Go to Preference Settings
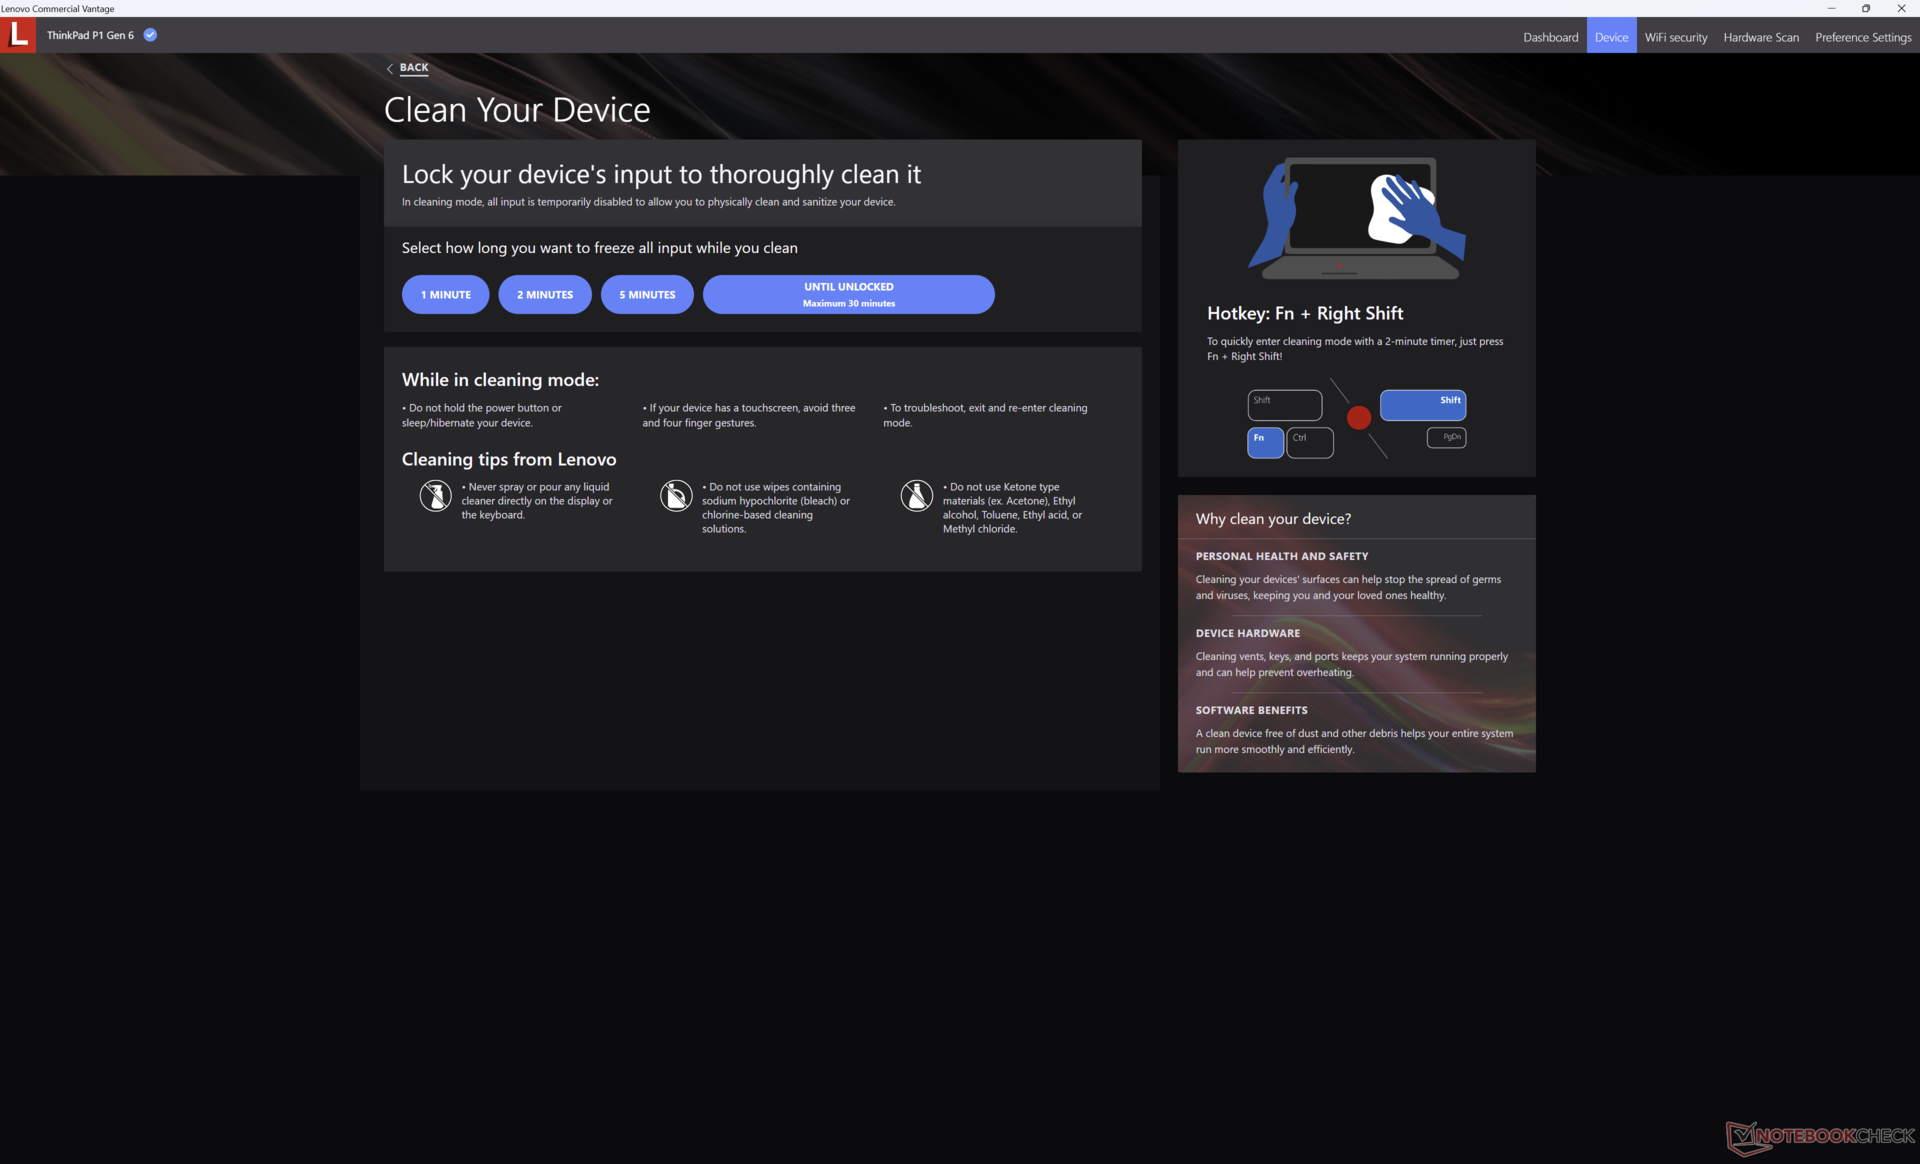The width and height of the screenshot is (1920, 1164). coord(1863,37)
